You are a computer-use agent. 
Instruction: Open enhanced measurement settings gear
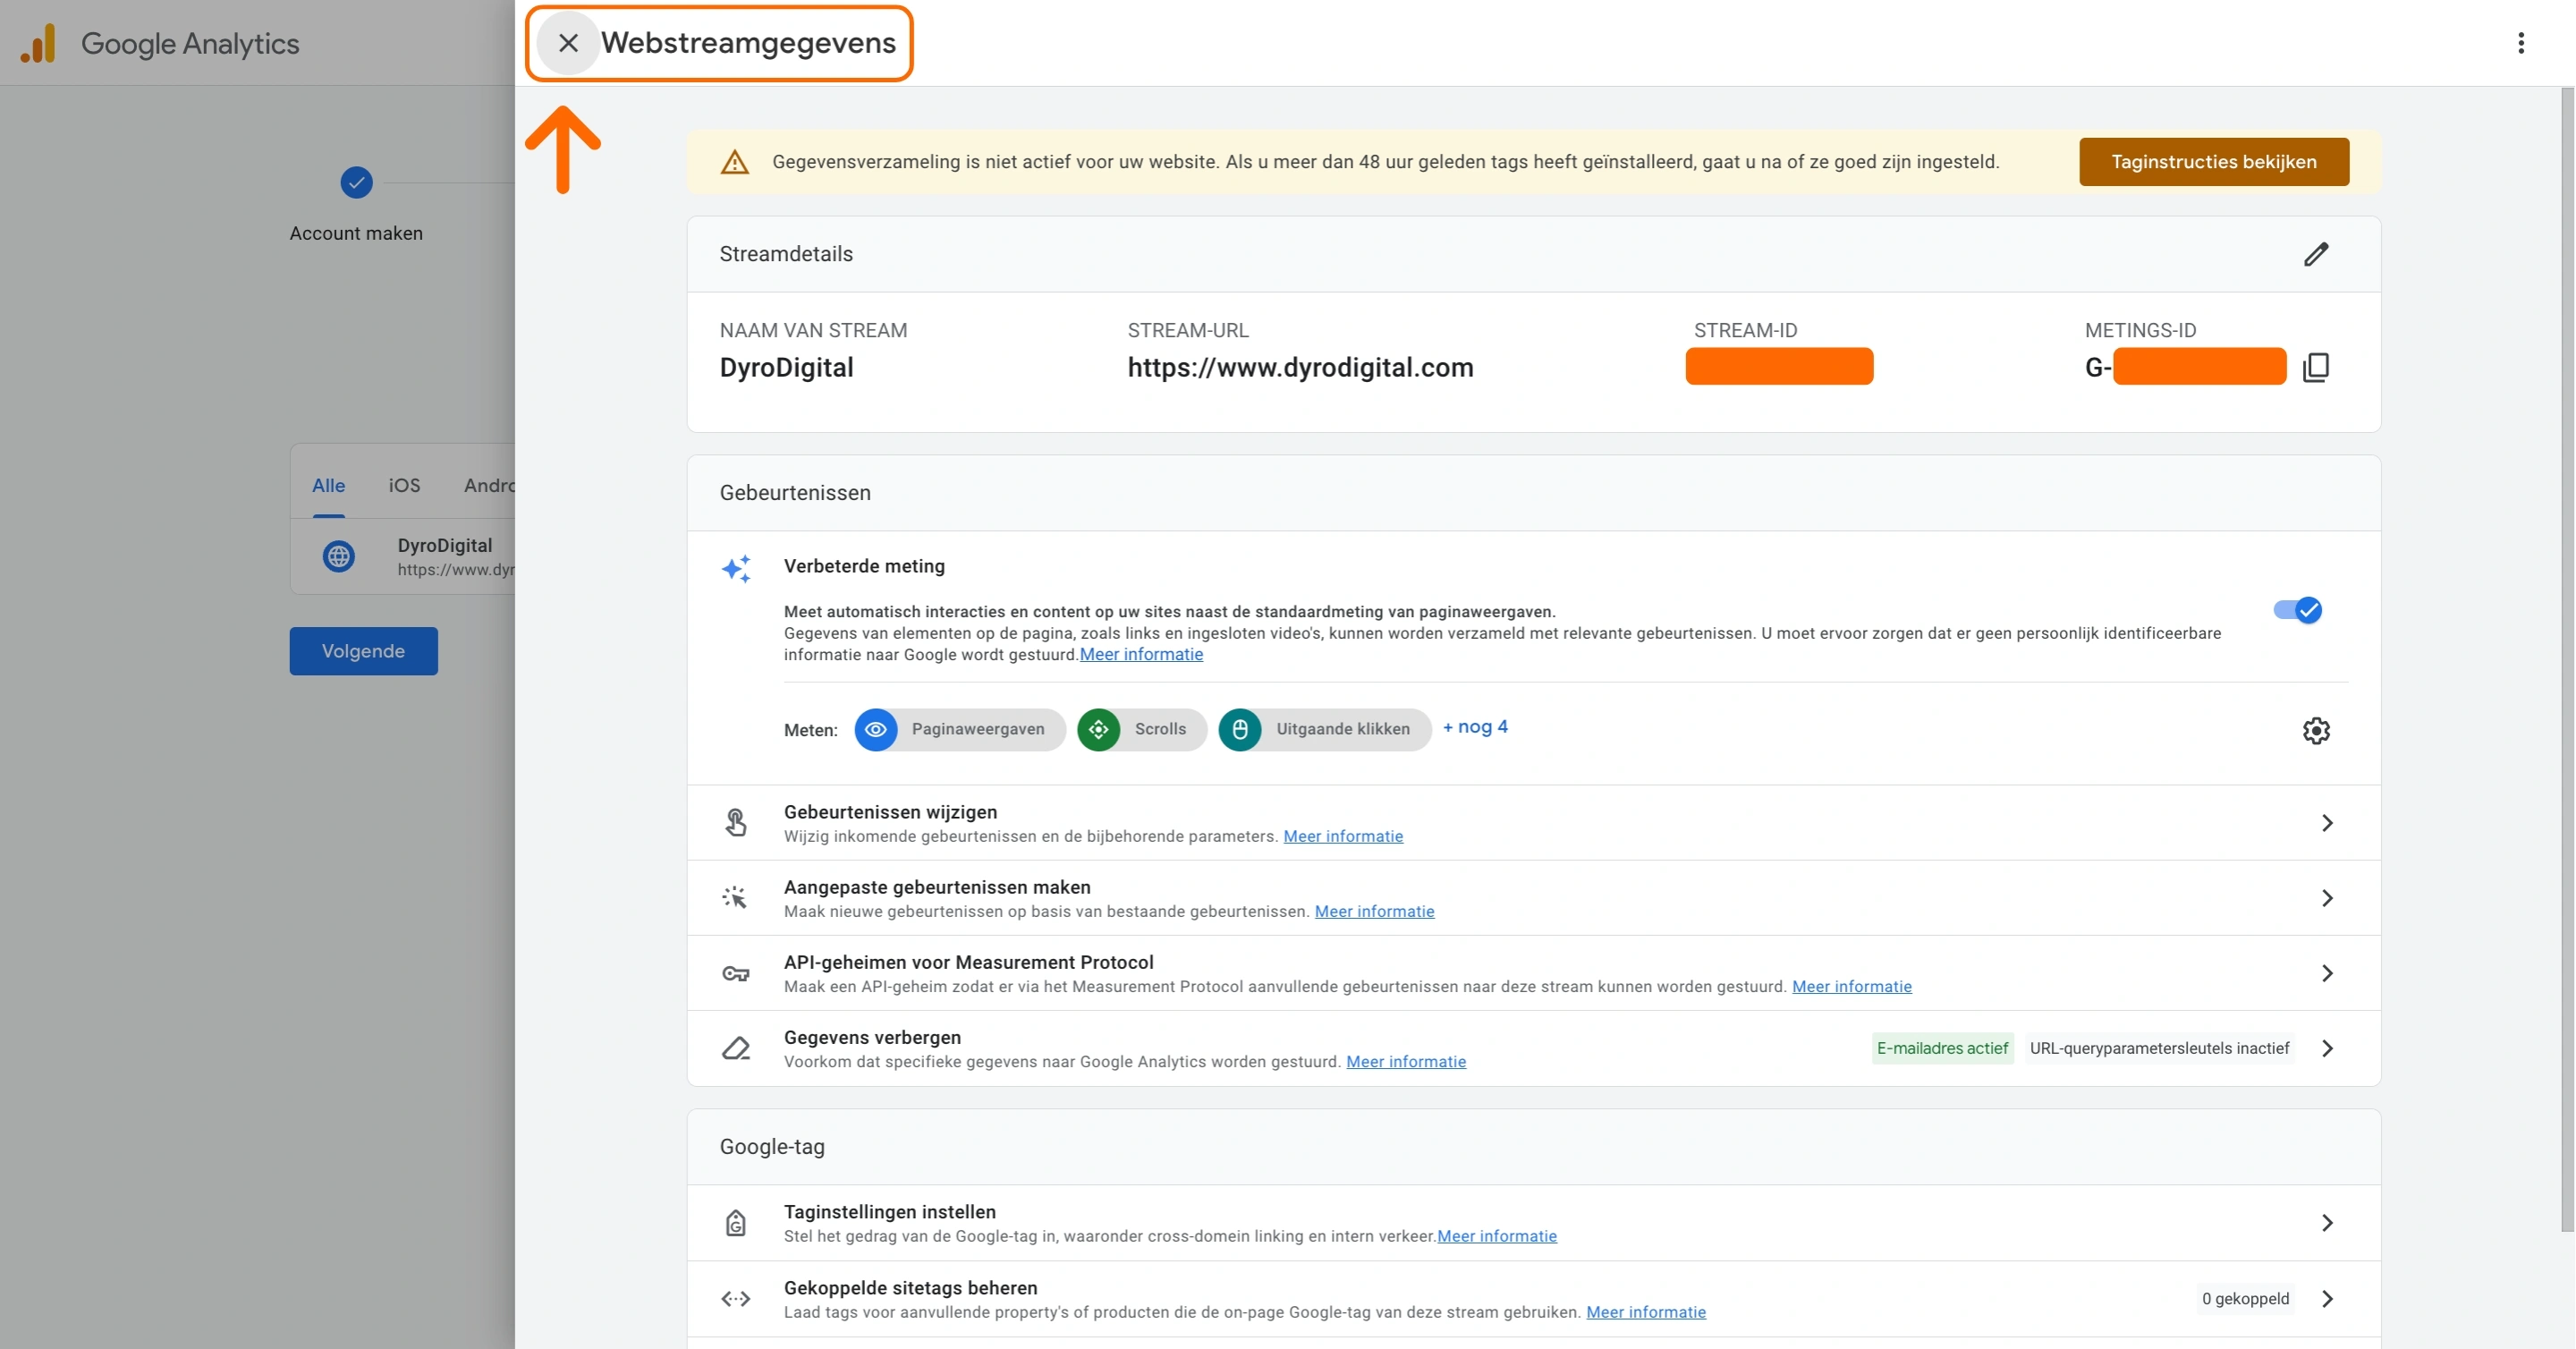click(x=2316, y=730)
